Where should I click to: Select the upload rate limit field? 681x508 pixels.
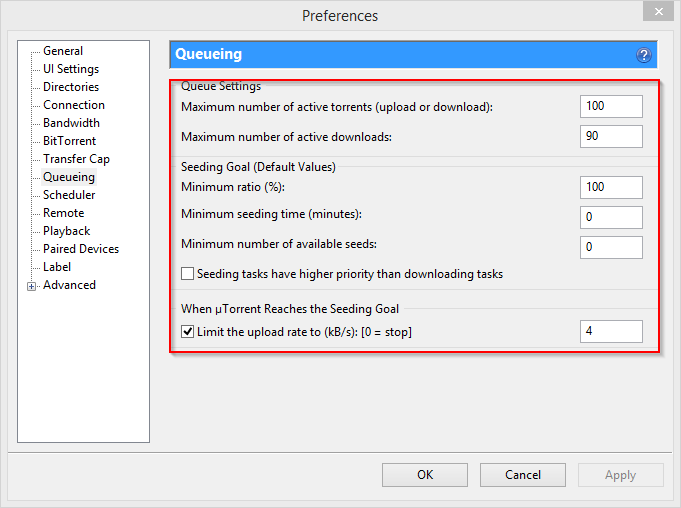pos(611,331)
